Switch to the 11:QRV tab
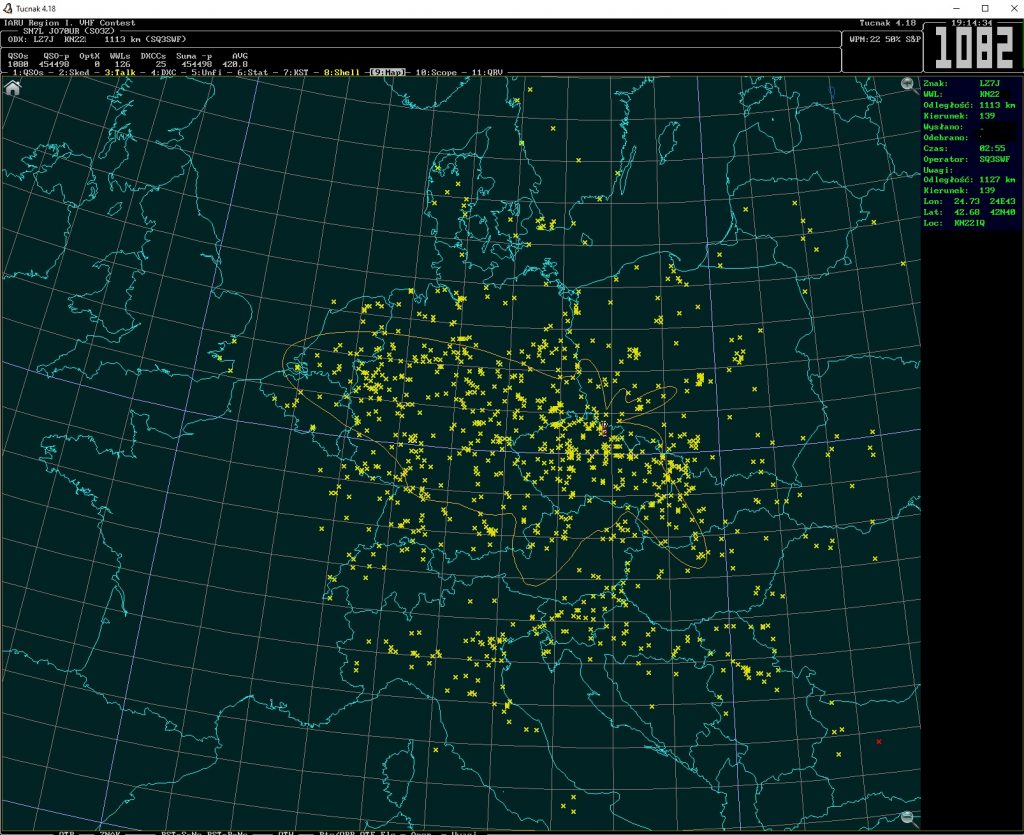 488,72
